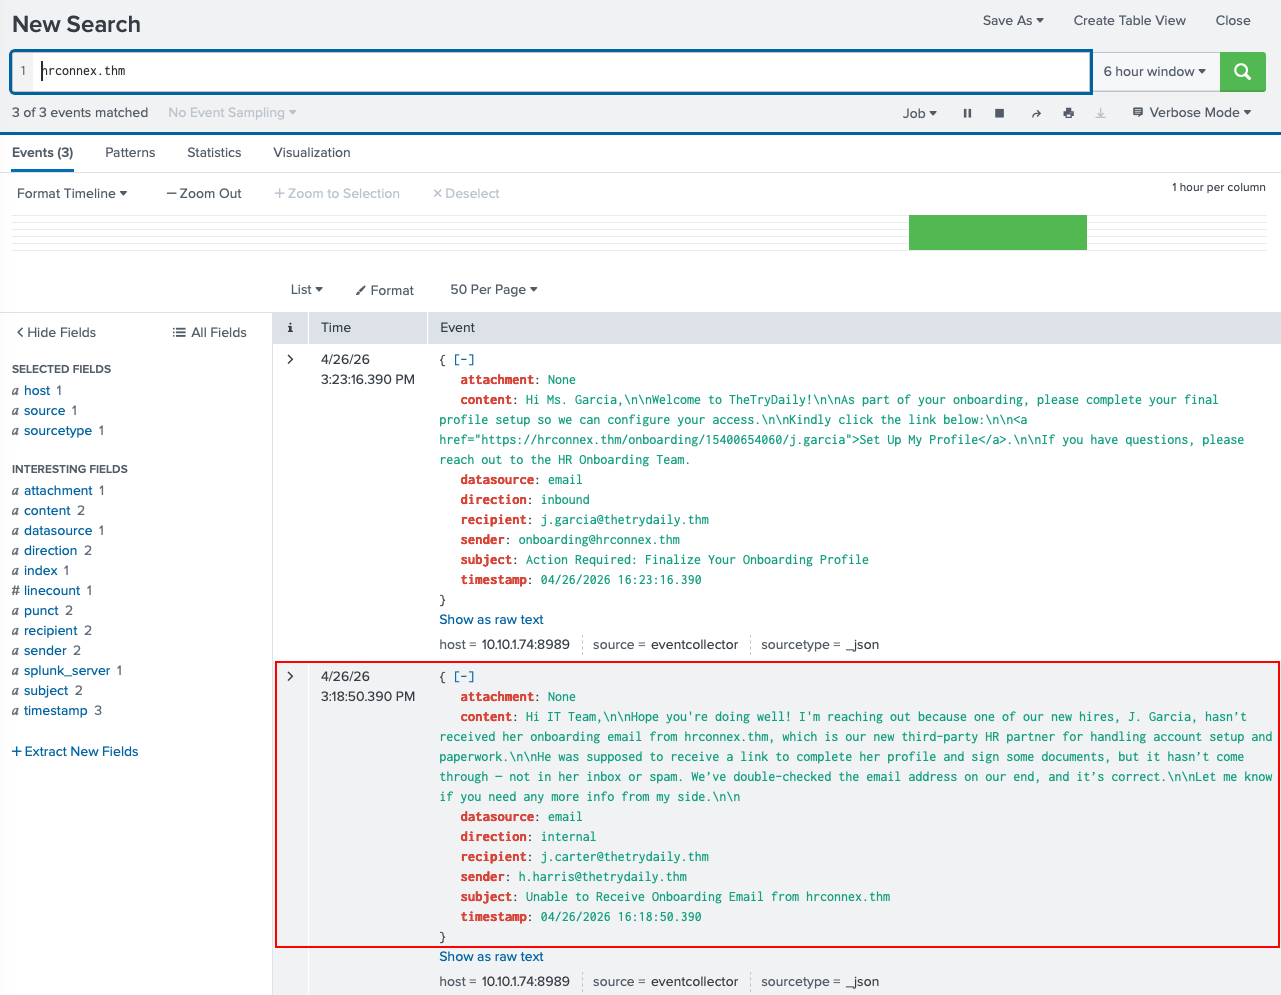This screenshot has width=1281, height=995.
Task: Open the List display dropdown
Action: coord(306,289)
